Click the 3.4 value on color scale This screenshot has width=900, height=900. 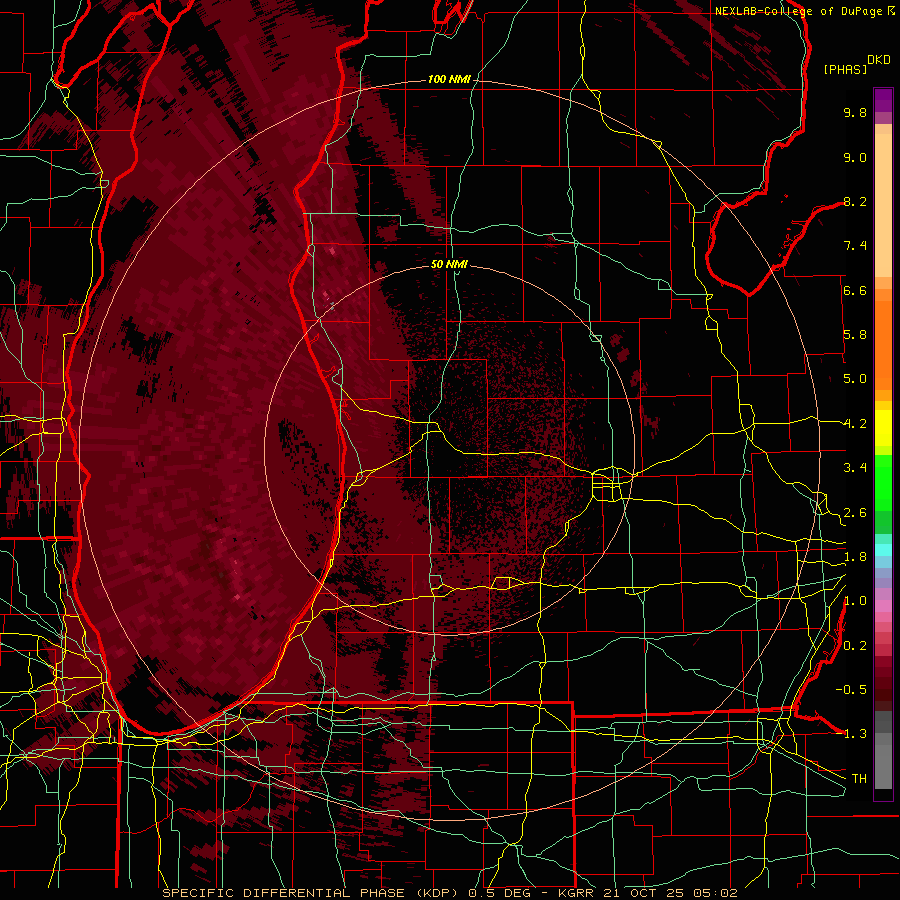(855, 468)
